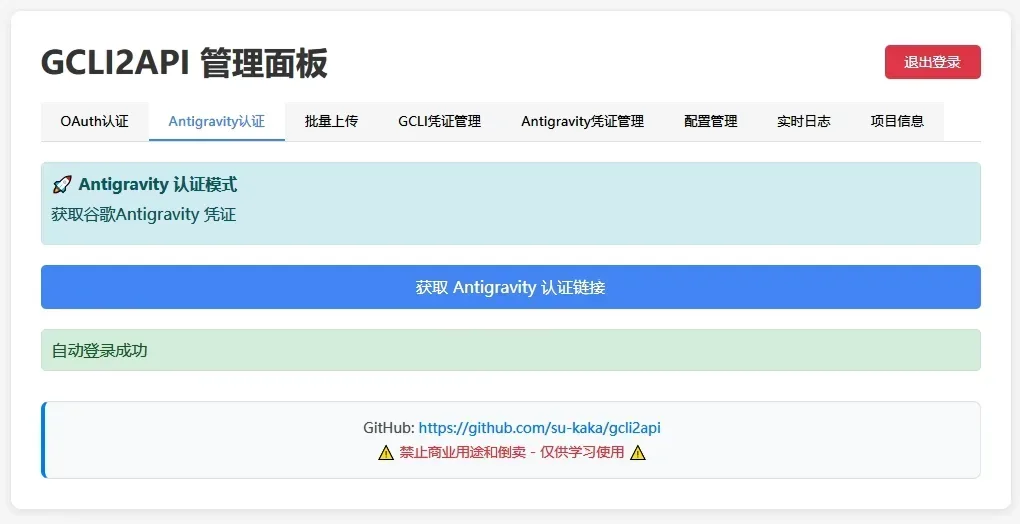Click the right warning triangle icon
1020x524 pixels.
(638, 452)
